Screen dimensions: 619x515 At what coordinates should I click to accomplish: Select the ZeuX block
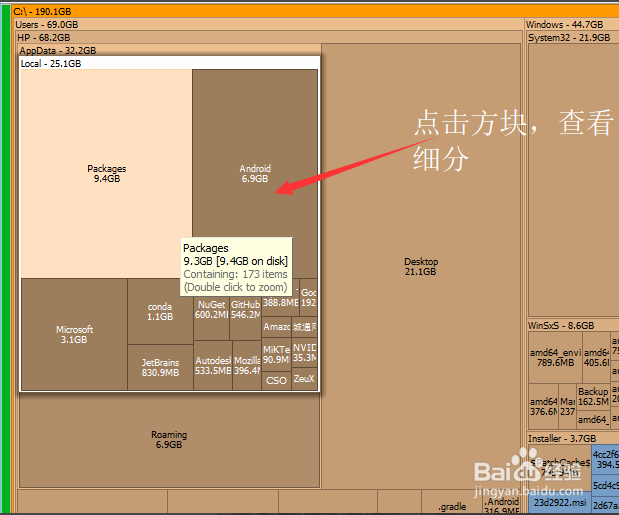click(304, 379)
